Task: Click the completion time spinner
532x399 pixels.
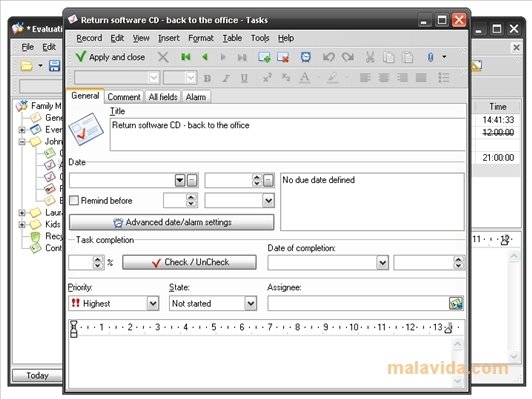Action: [x=459, y=263]
